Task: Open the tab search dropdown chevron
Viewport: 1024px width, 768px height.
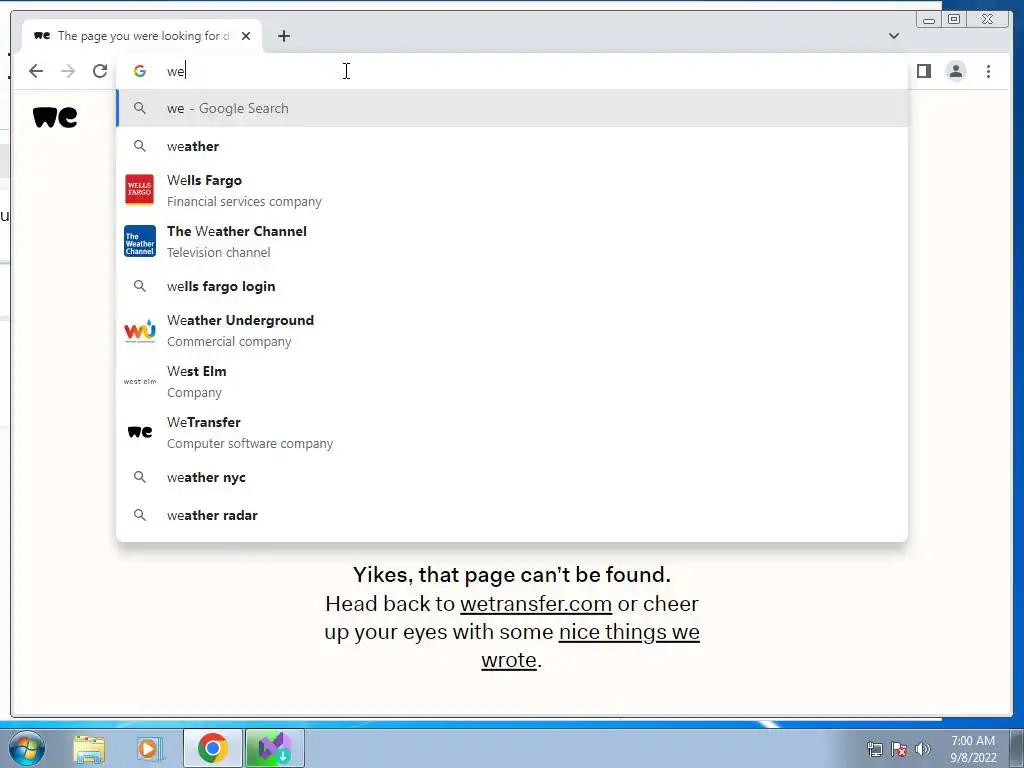Action: pyautogui.click(x=893, y=36)
